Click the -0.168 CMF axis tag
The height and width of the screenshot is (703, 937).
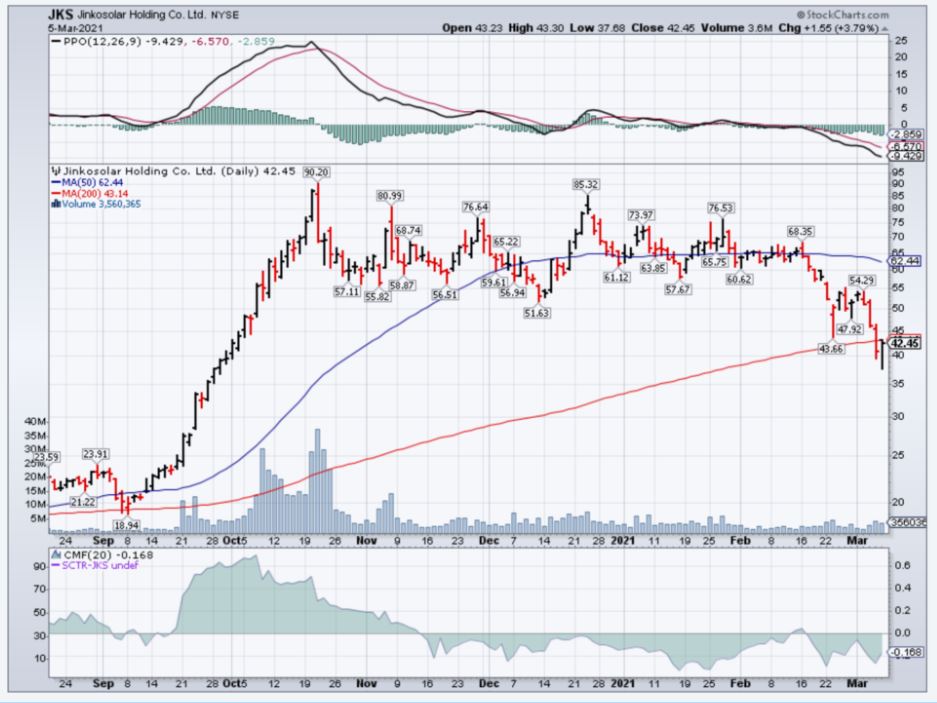coord(907,652)
